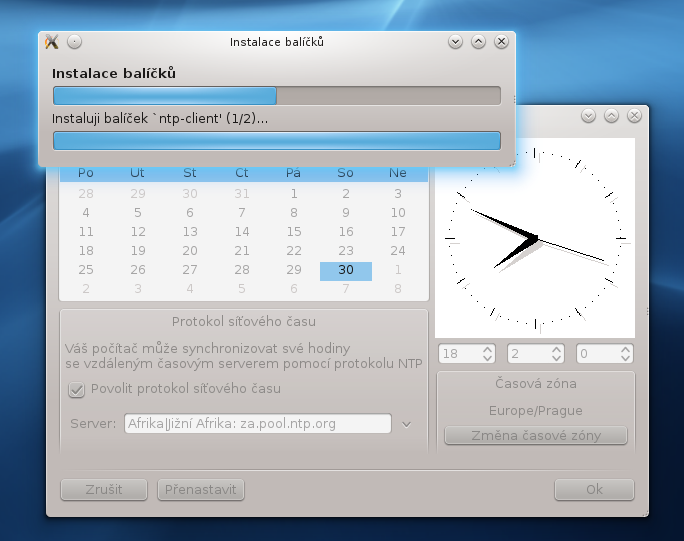Select day 11 in the calendar
684x541 pixels.
86,232
